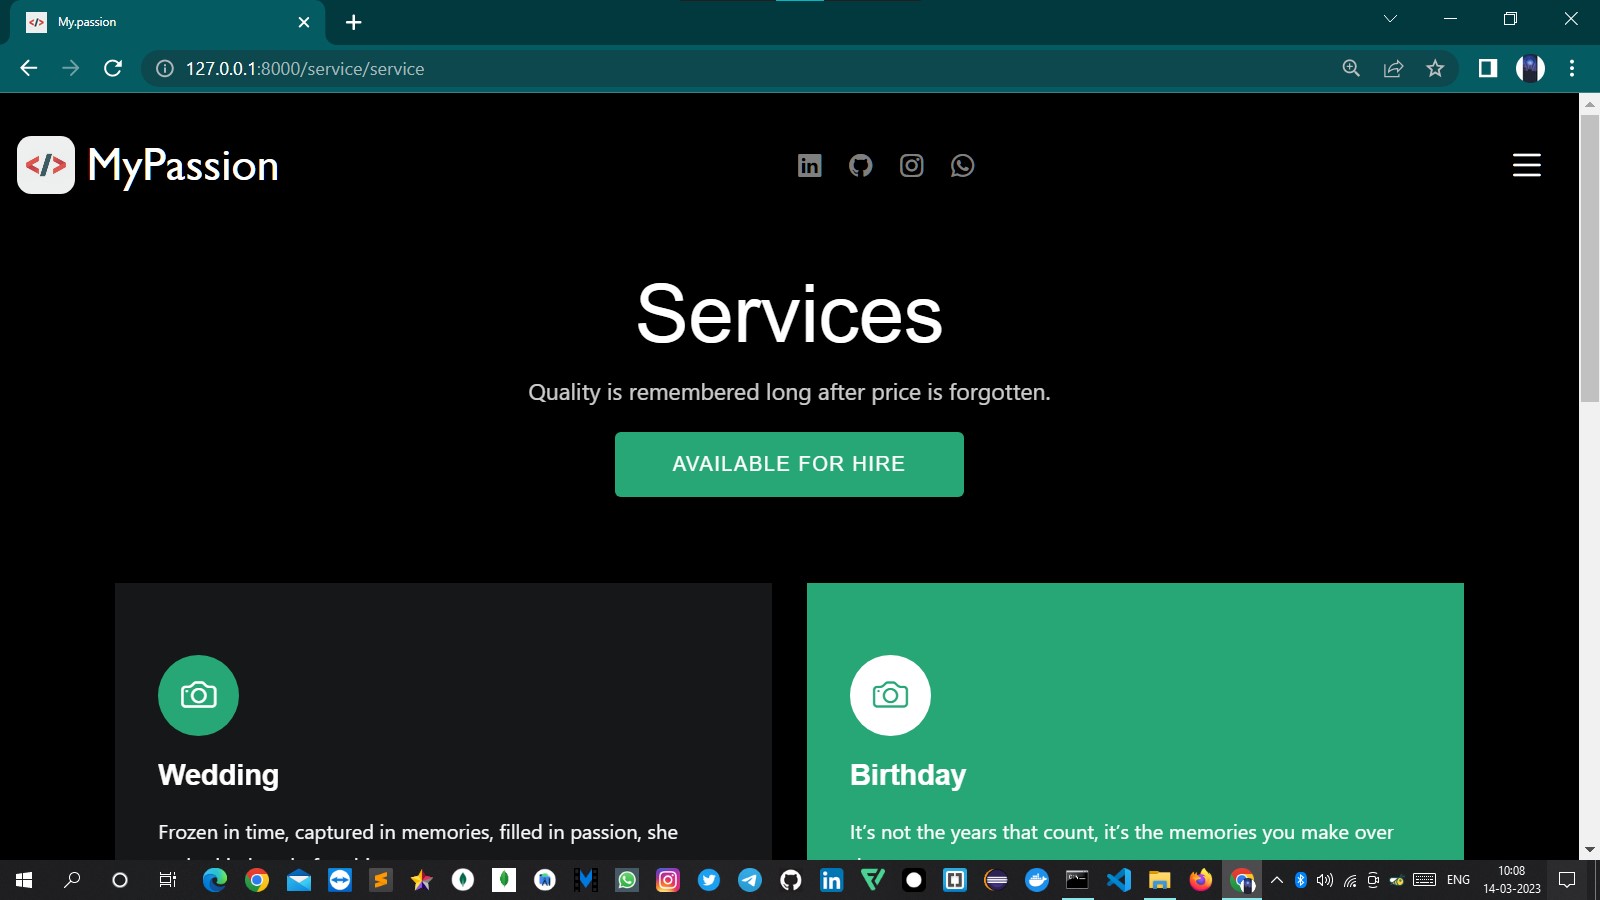
Task: Click the forward navigation arrow
Action: (70, 68)
